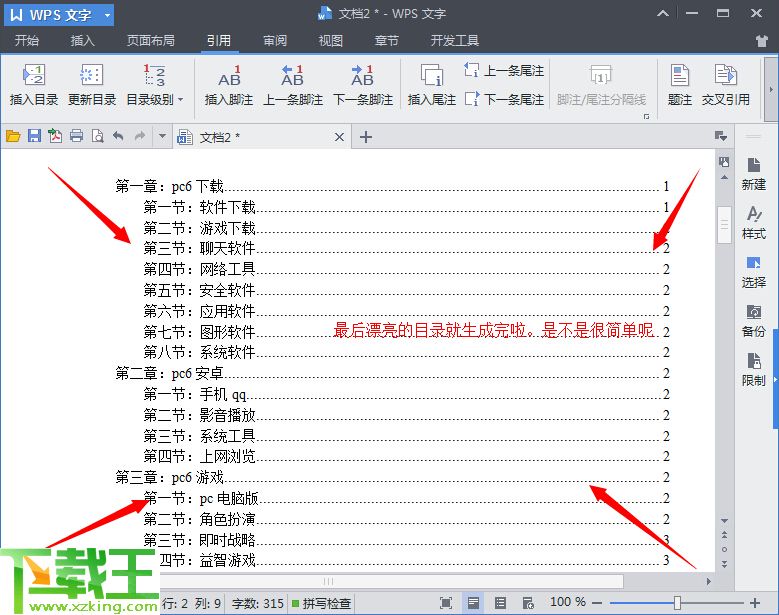The image size is (779, 615).
Task: Click the vertical scrollbar thumb
Action: (x=724, y=225)
